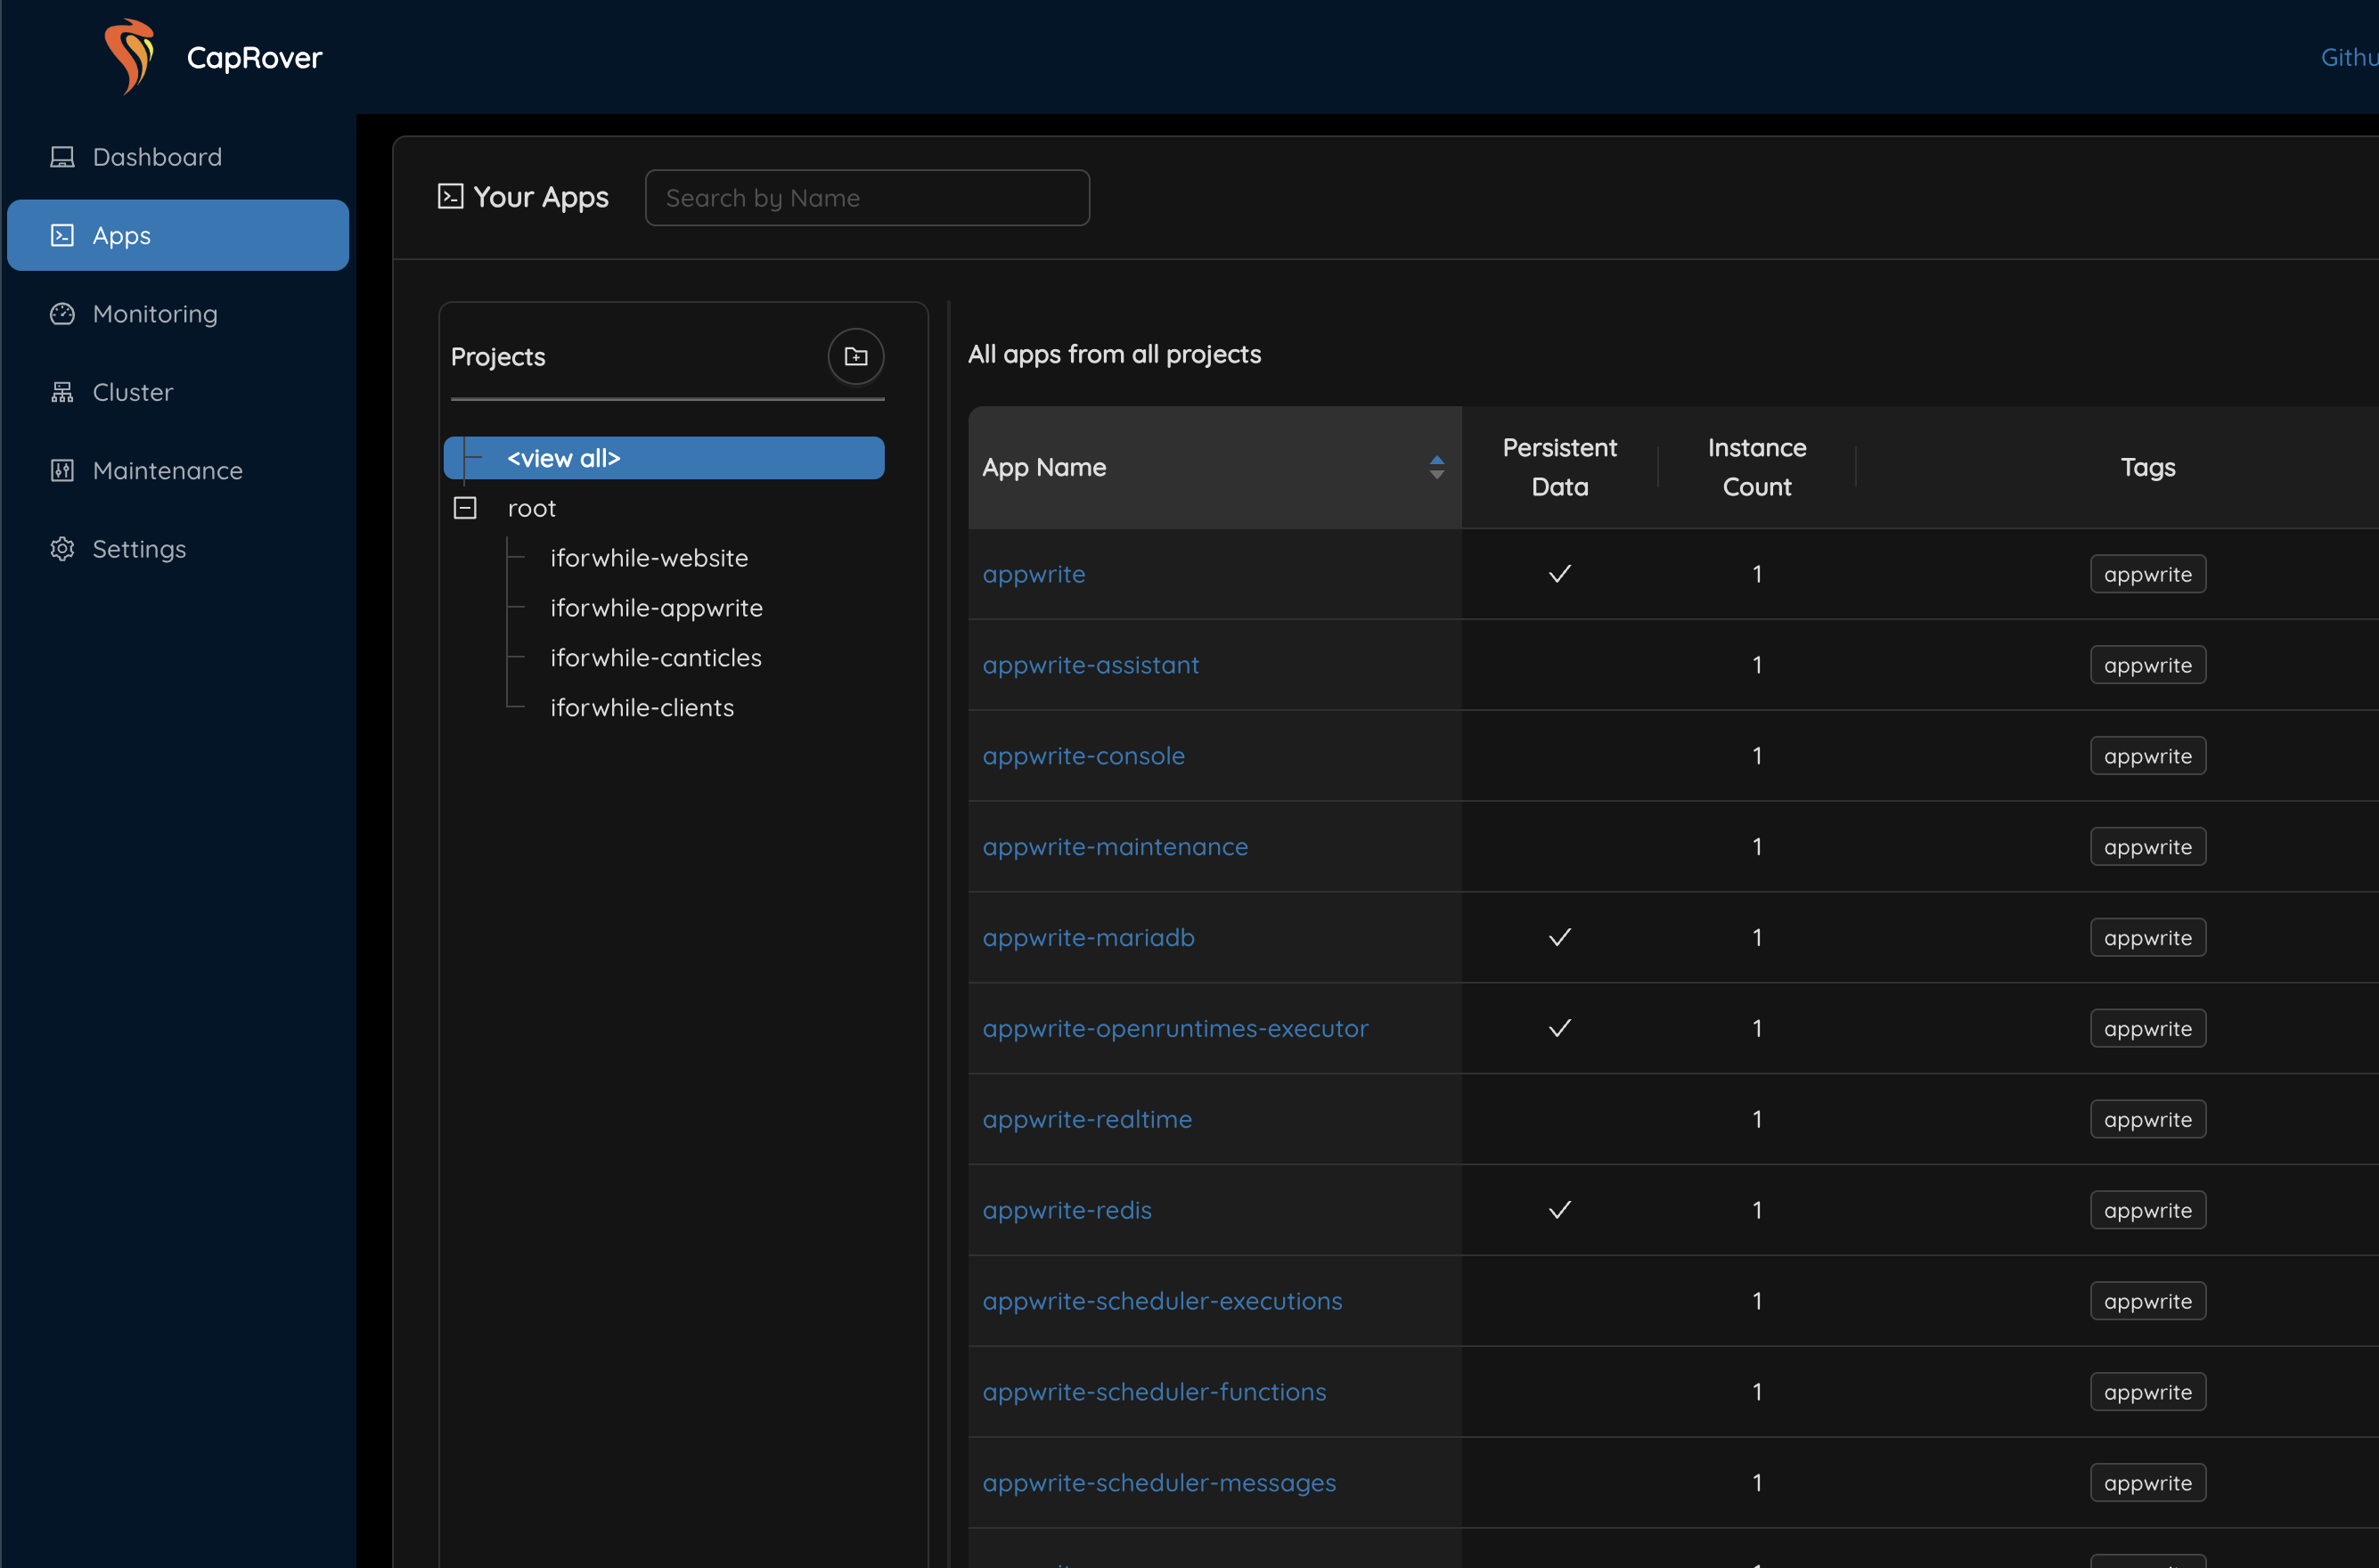2379x1568 pixels.
Task: Click the Persistent Data column header
Action: [x=1559, y=467]
